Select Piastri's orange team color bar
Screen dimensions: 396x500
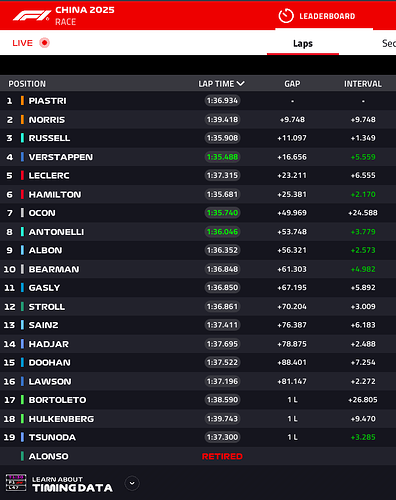click(x=22, y=101)
